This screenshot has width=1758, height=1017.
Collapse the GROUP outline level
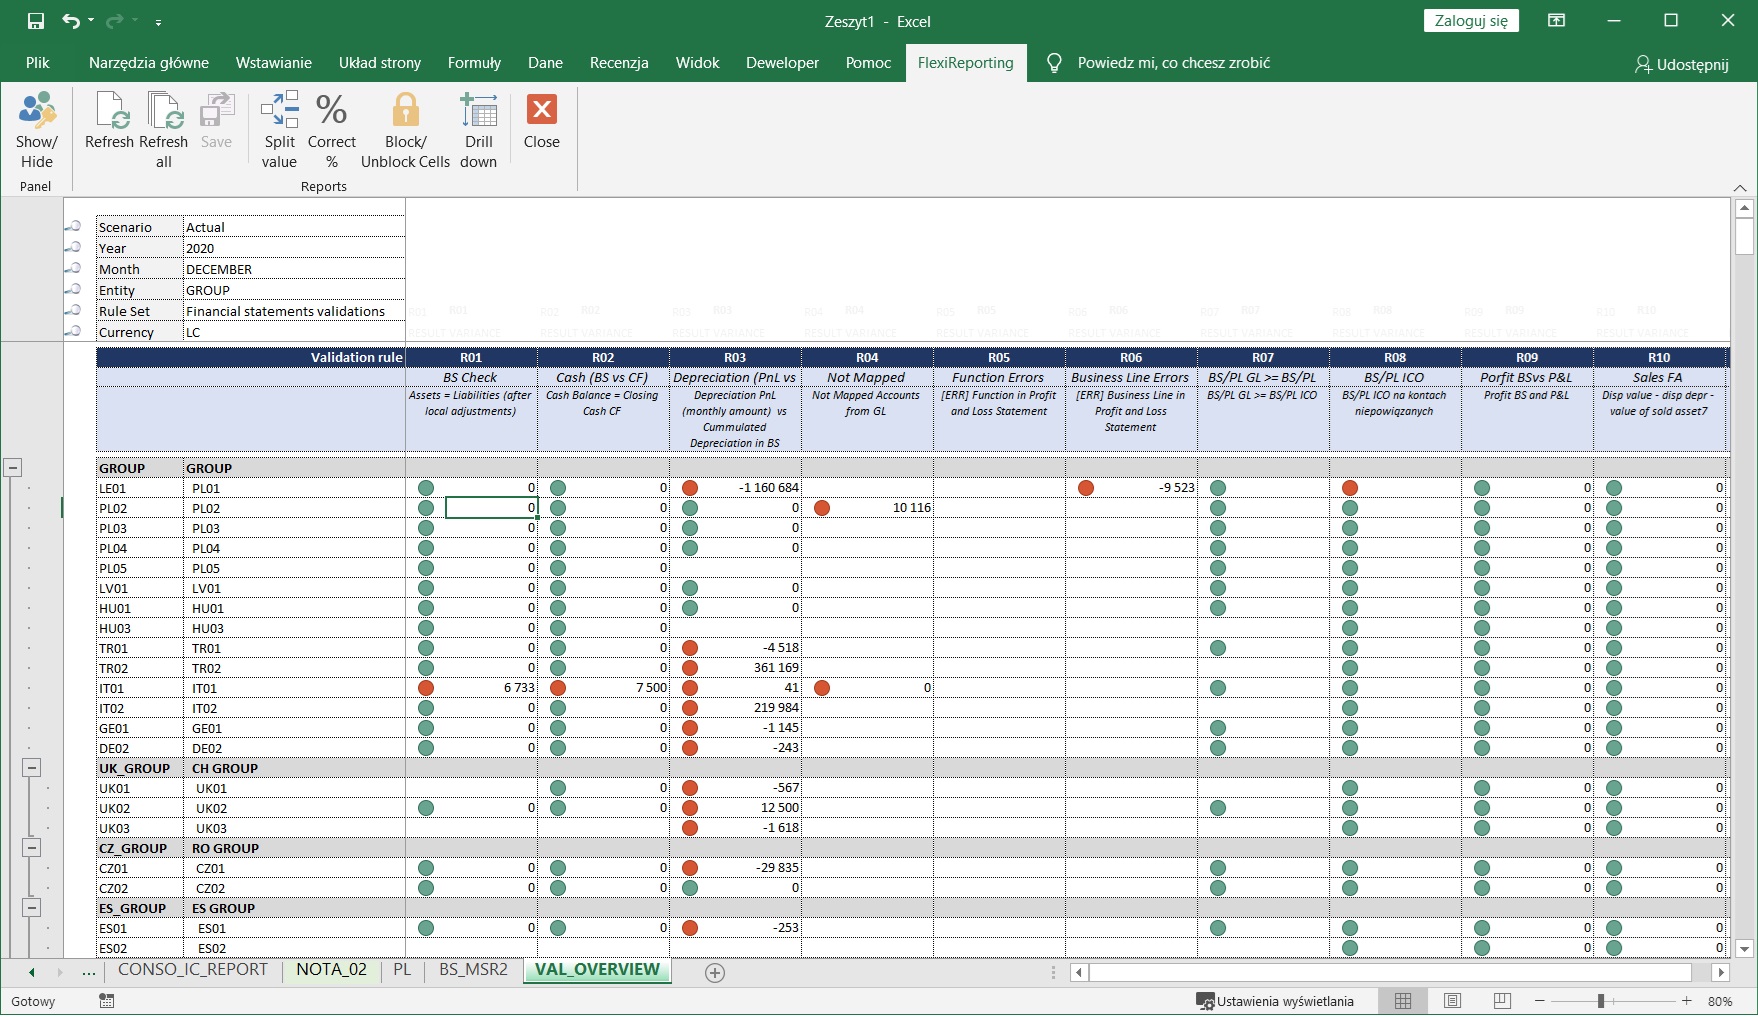pos(13,468)
